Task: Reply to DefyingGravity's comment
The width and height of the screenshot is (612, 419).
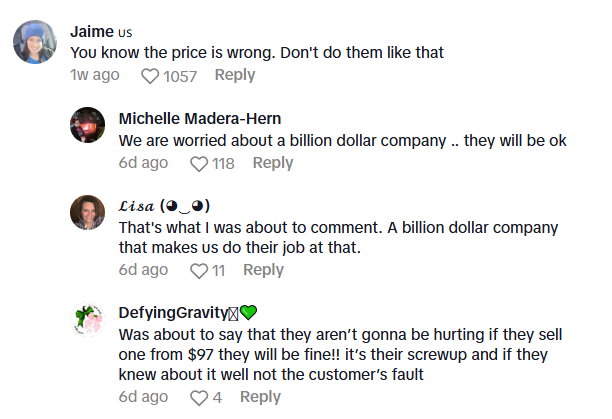Action: tap(260, 397)
